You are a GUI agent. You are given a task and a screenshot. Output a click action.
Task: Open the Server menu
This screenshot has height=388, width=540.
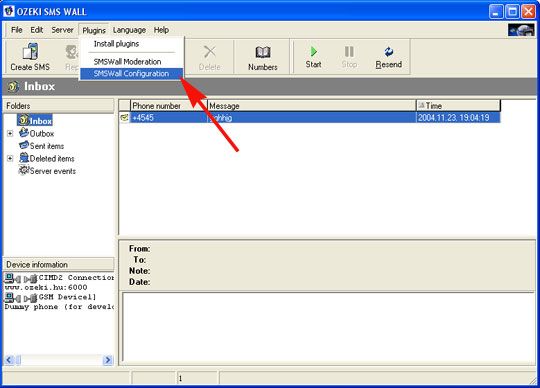pos(62,30)
